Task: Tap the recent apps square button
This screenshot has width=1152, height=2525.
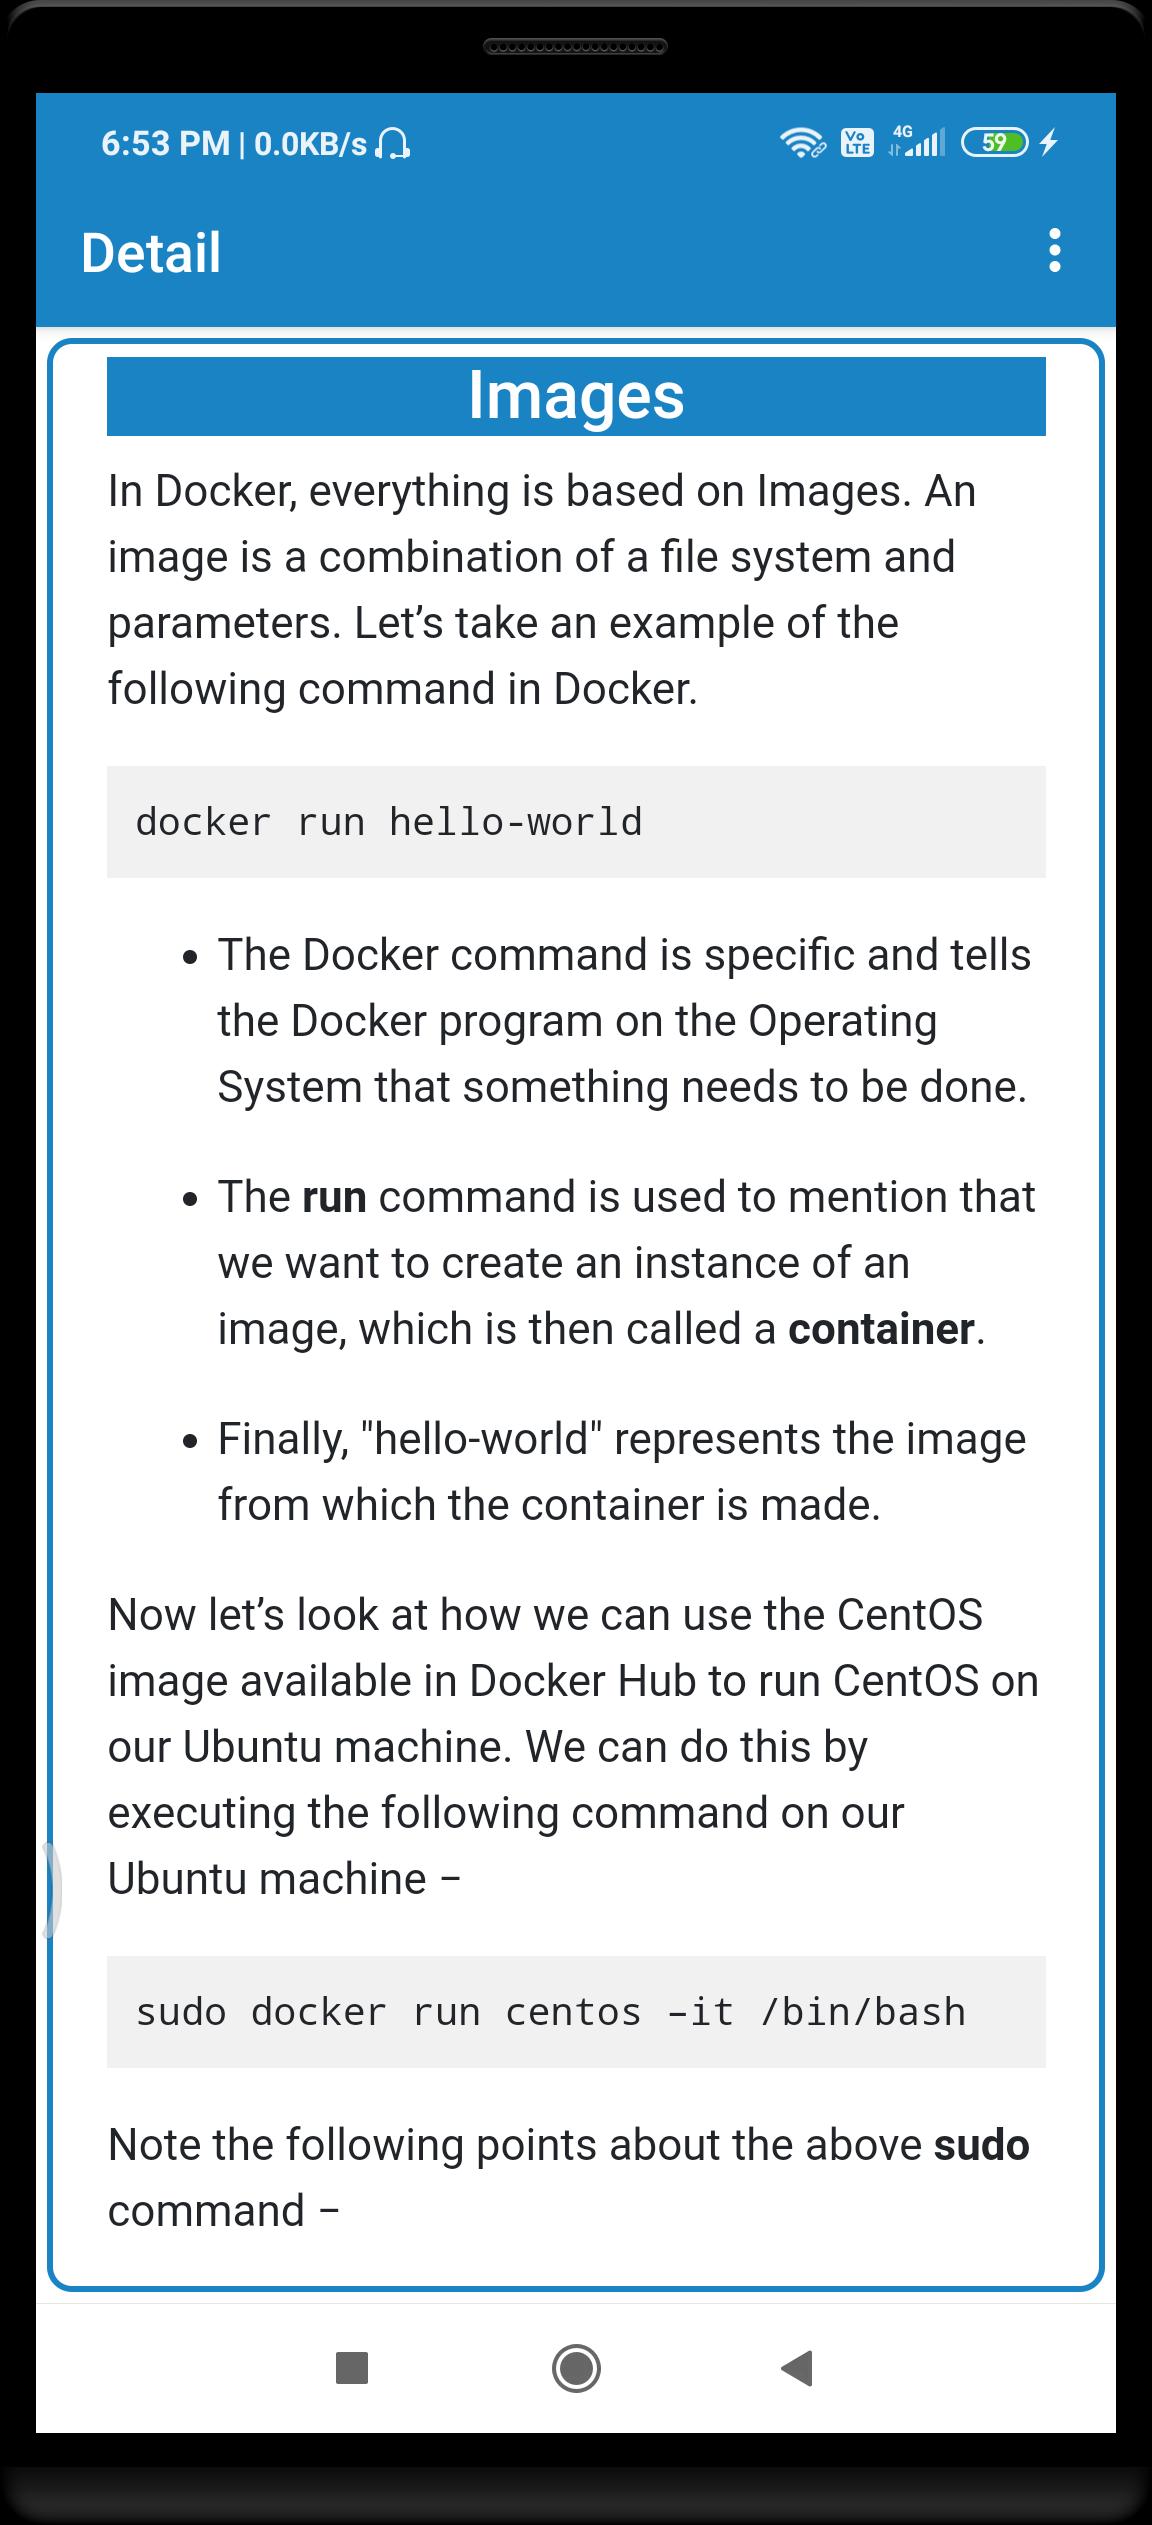Action: tap(352, 2368)
